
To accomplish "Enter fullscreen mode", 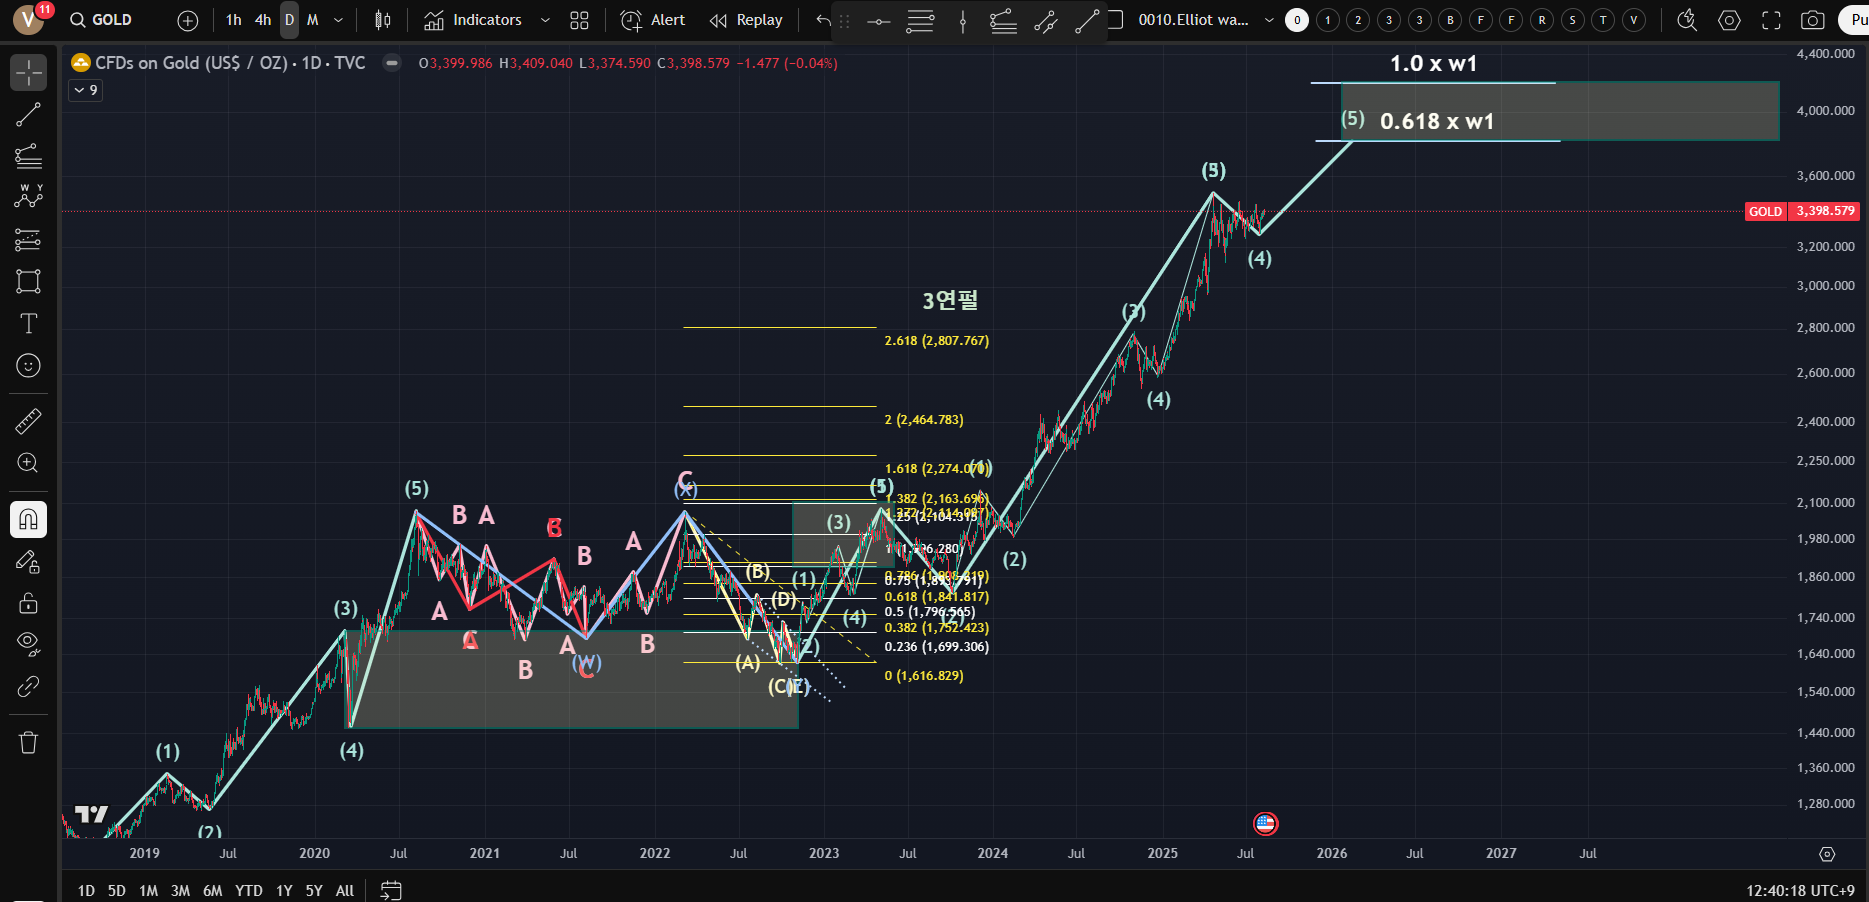I will (1771, 20).
